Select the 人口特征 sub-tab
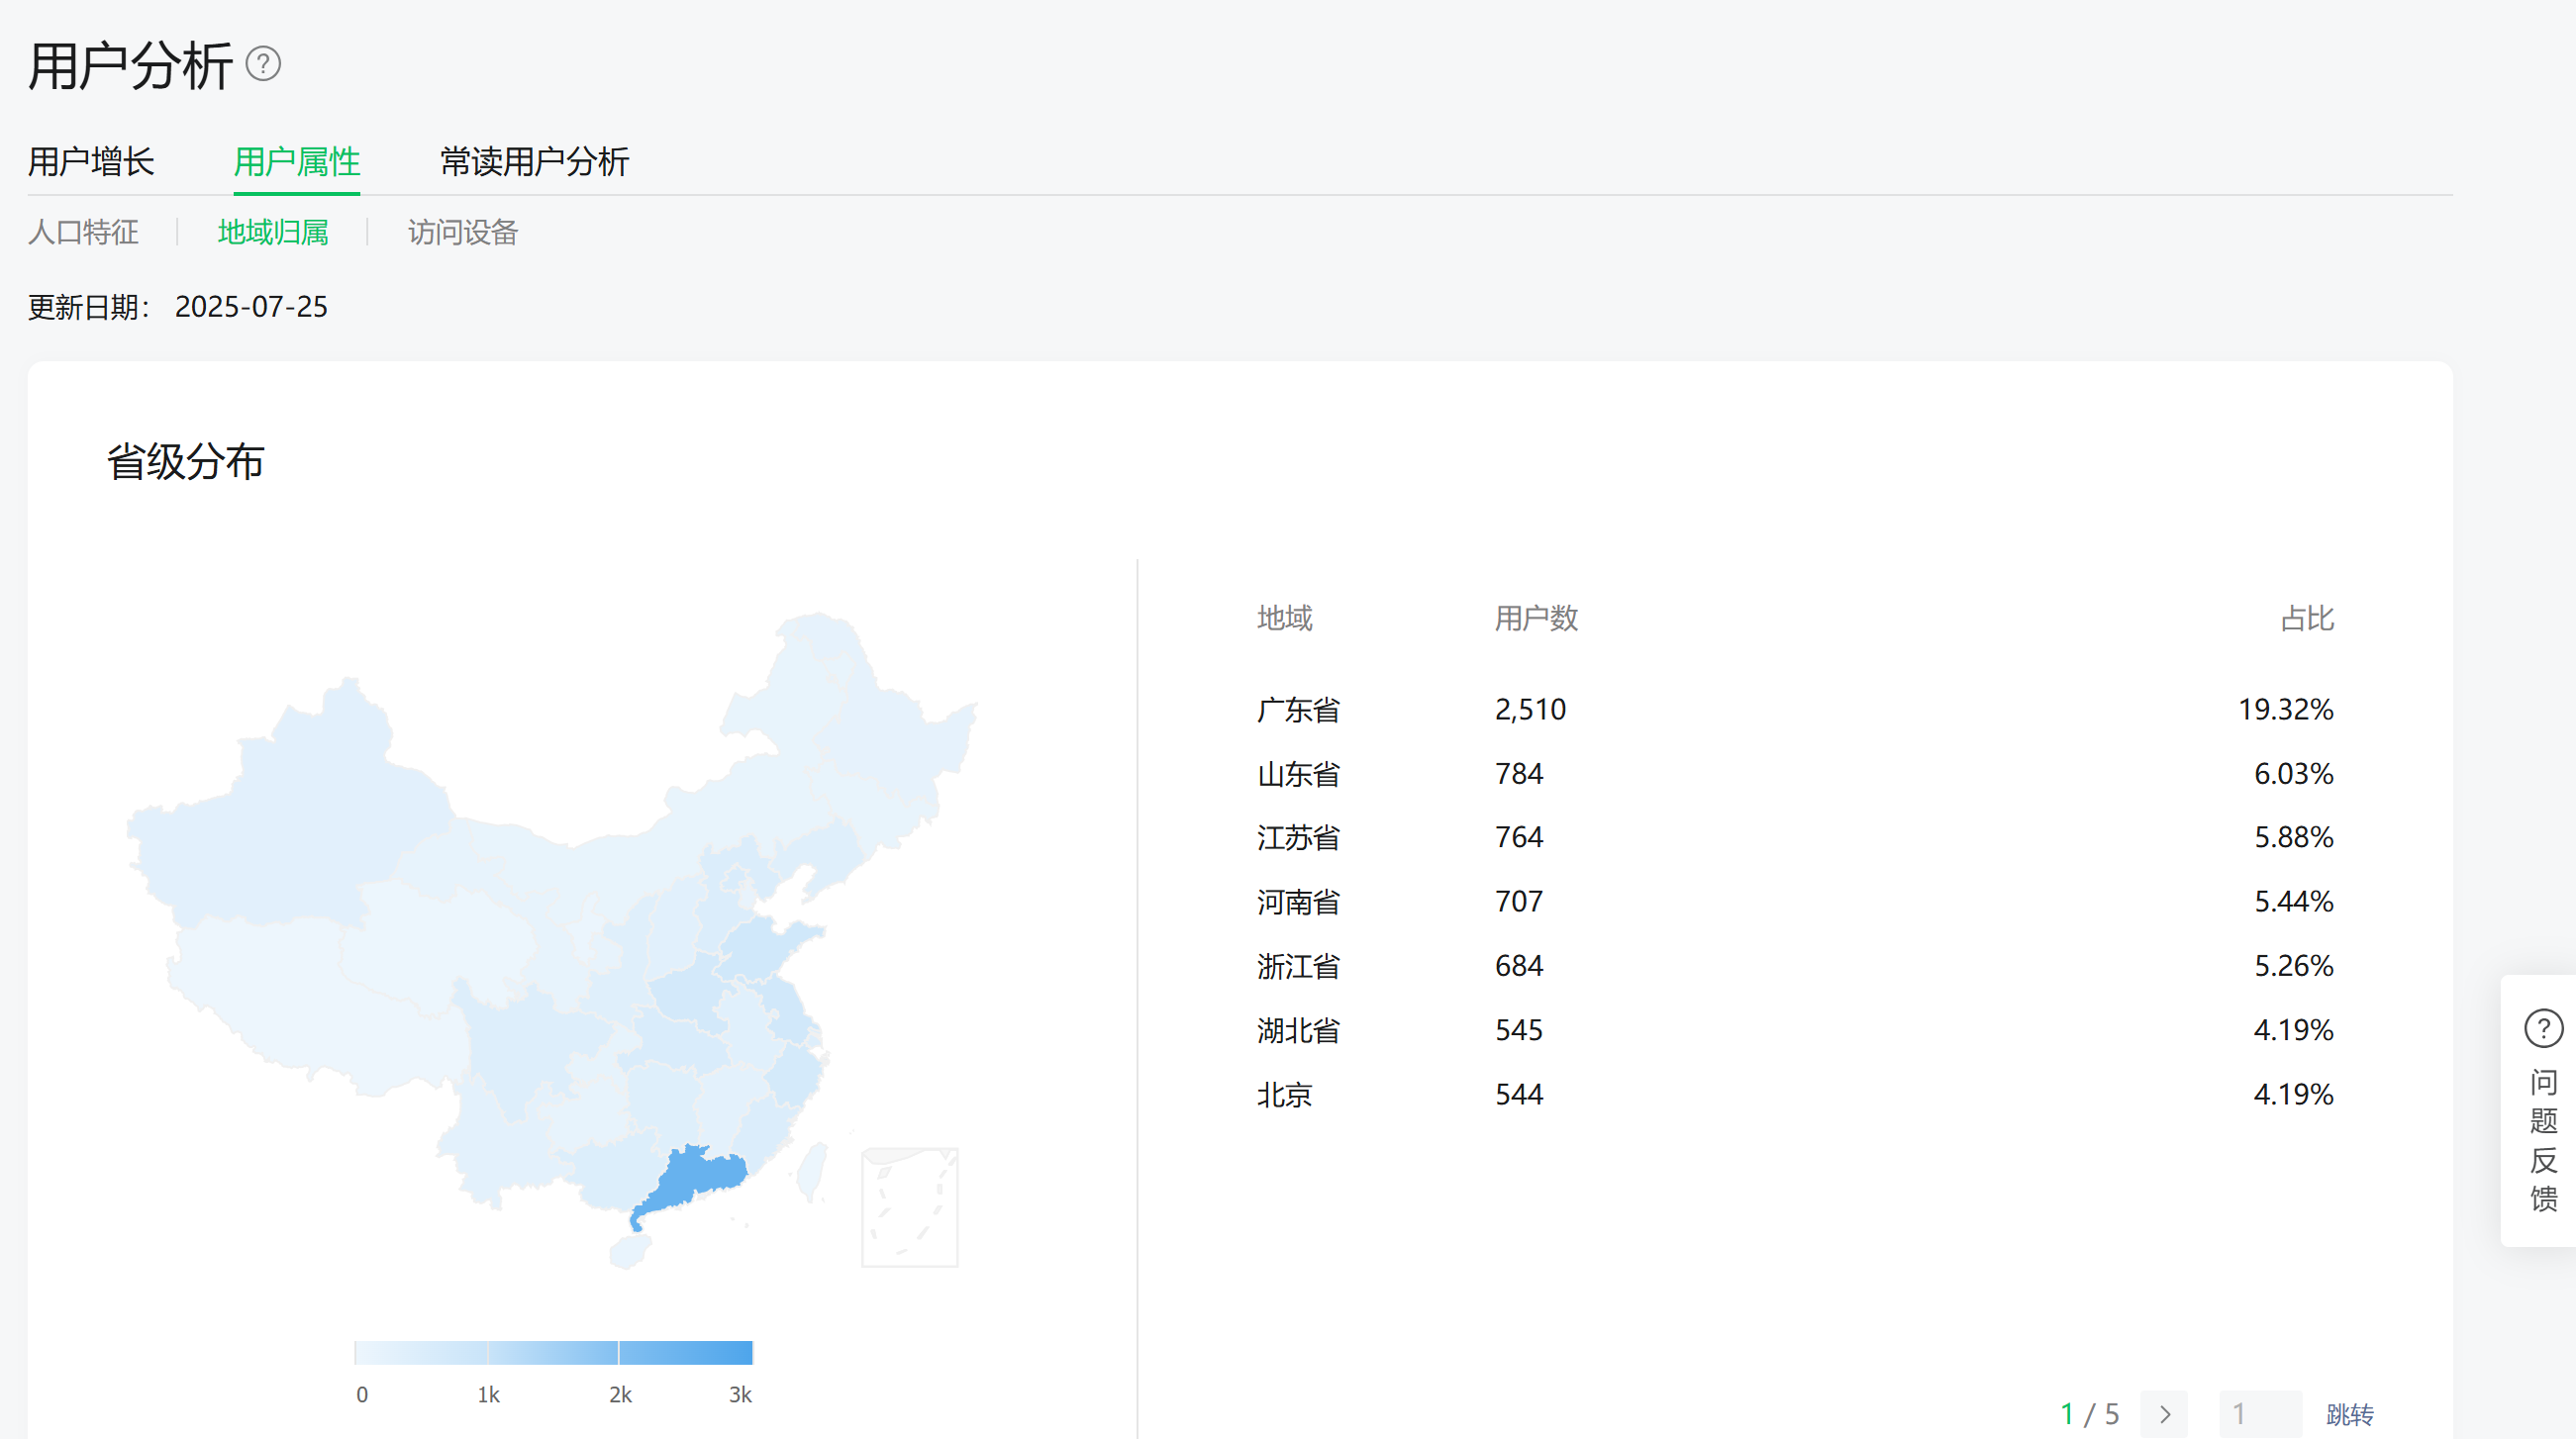The width and height of the screenshot is (2576, 1439). coord(83,232)
